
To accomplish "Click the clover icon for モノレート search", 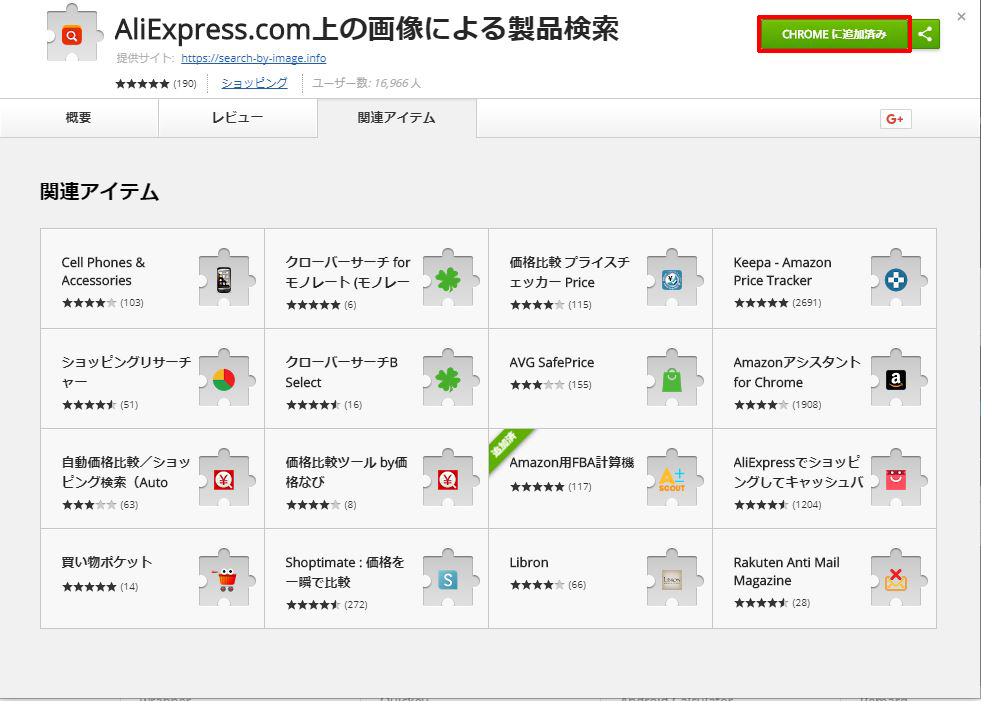I will (449, 279).
